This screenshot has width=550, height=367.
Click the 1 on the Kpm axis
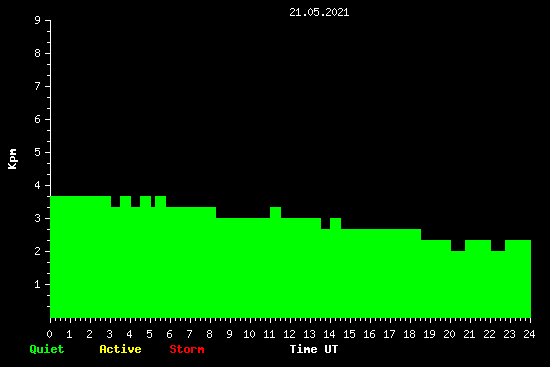[x=38, y=284]
